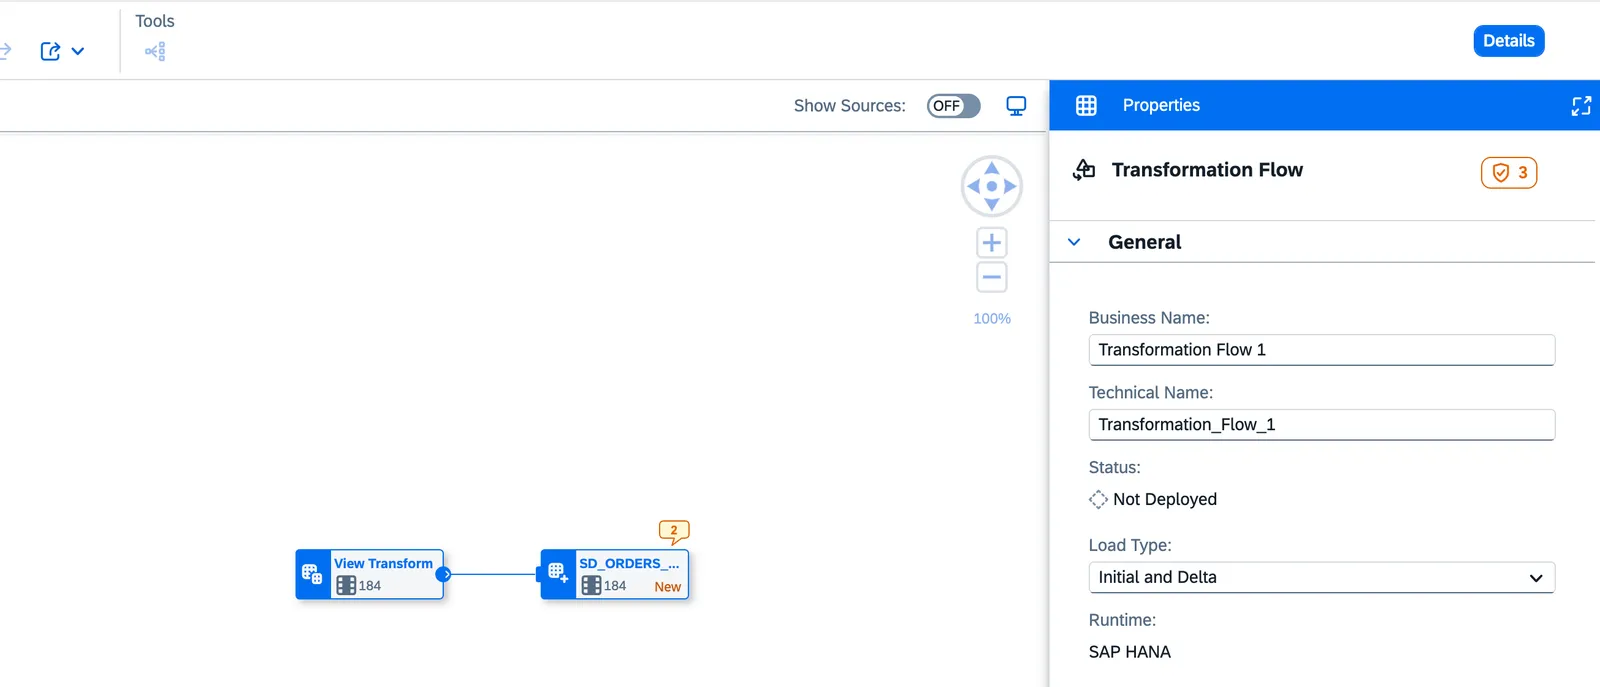Click the auto layout icon under Tools
The image size is (1600, 687).
pos(155,51)
